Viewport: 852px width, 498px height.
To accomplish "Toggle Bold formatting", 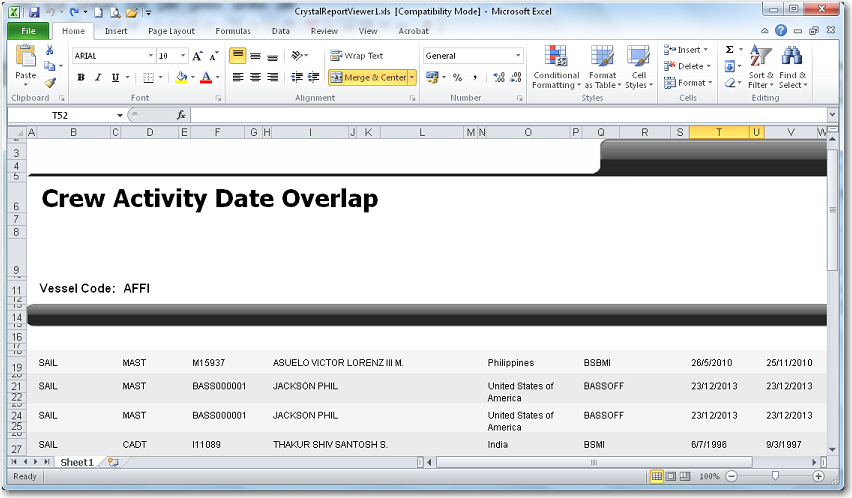I will [x=81, y=77].
